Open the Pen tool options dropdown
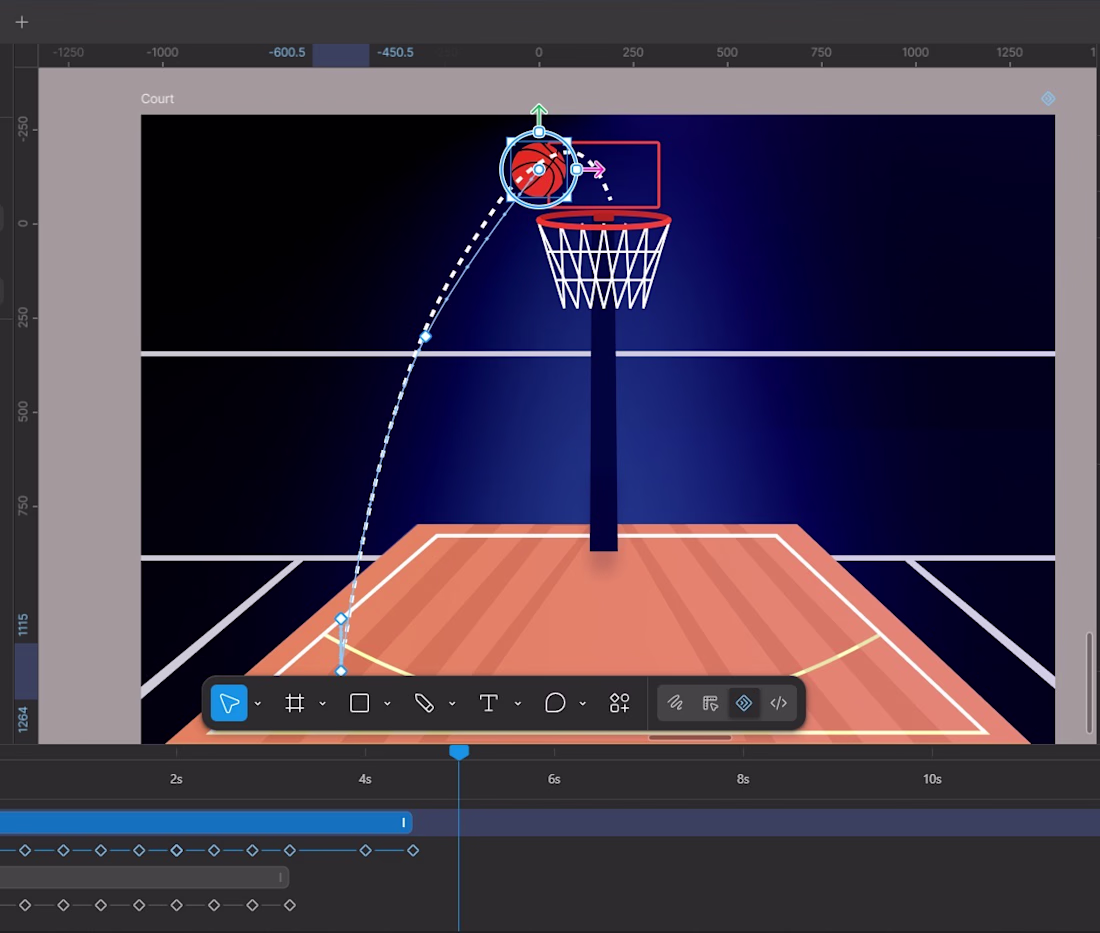The height and width of the screenshot is (933, 1100). (x=452, y=704)
